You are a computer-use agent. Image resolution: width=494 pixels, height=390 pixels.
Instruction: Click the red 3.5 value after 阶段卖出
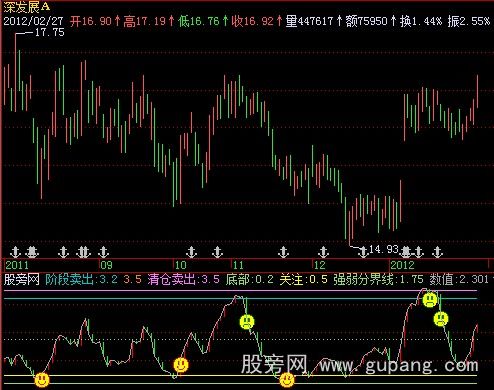point(132,279)
